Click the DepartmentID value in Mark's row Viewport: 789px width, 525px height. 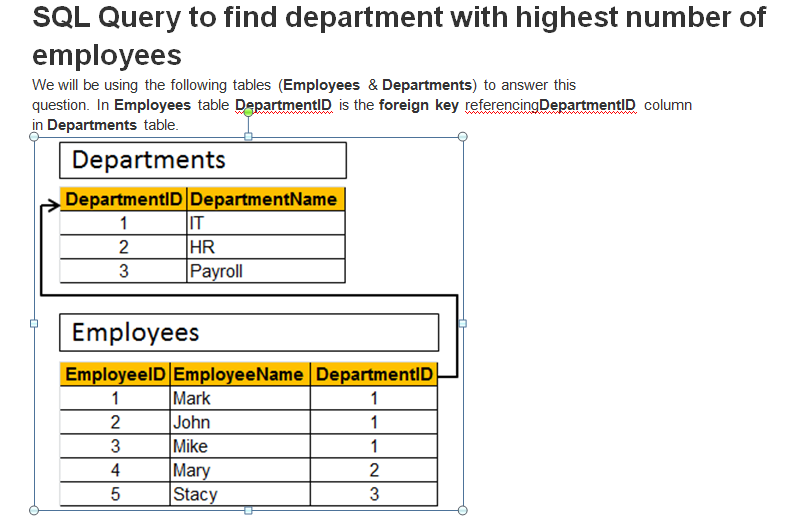(374, 398)
